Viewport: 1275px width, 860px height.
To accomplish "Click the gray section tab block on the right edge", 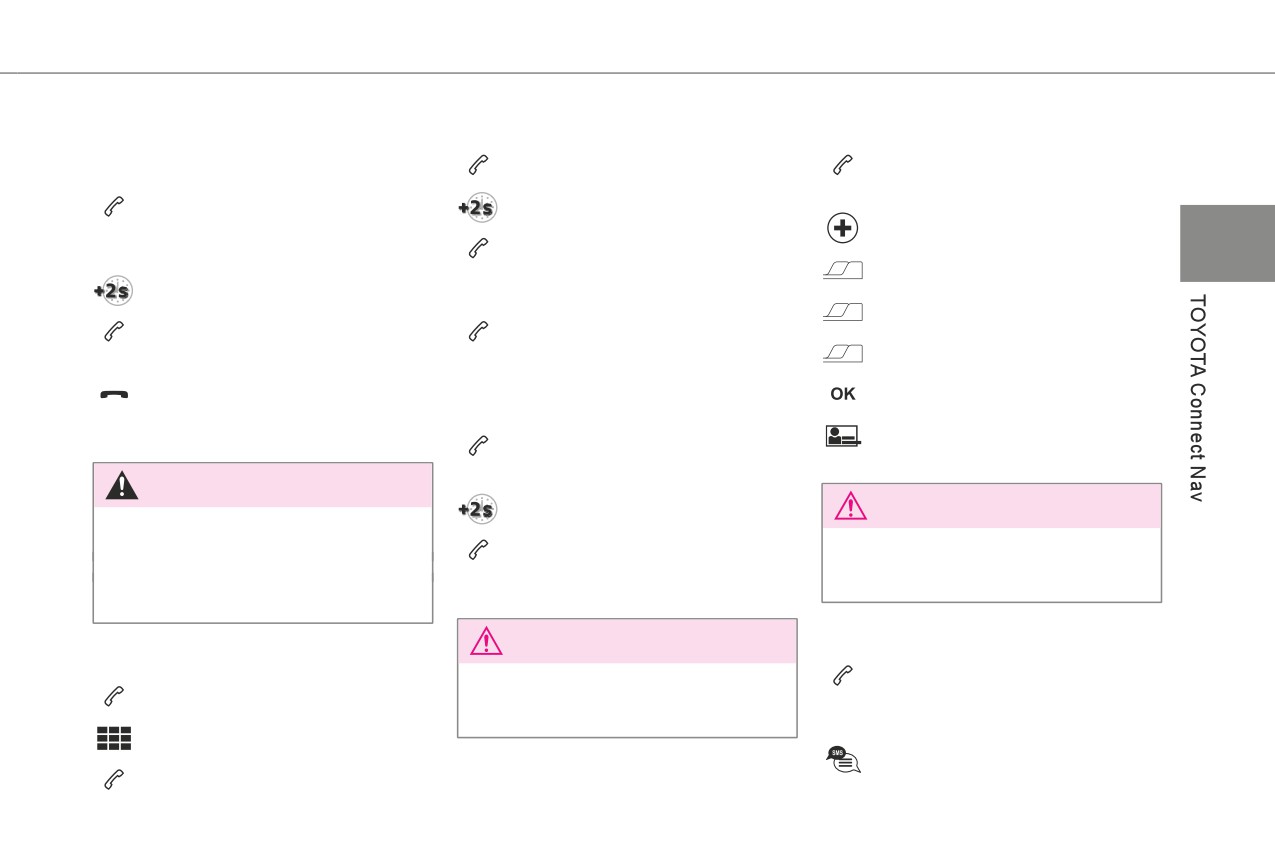I will (x=1227, y=243).
